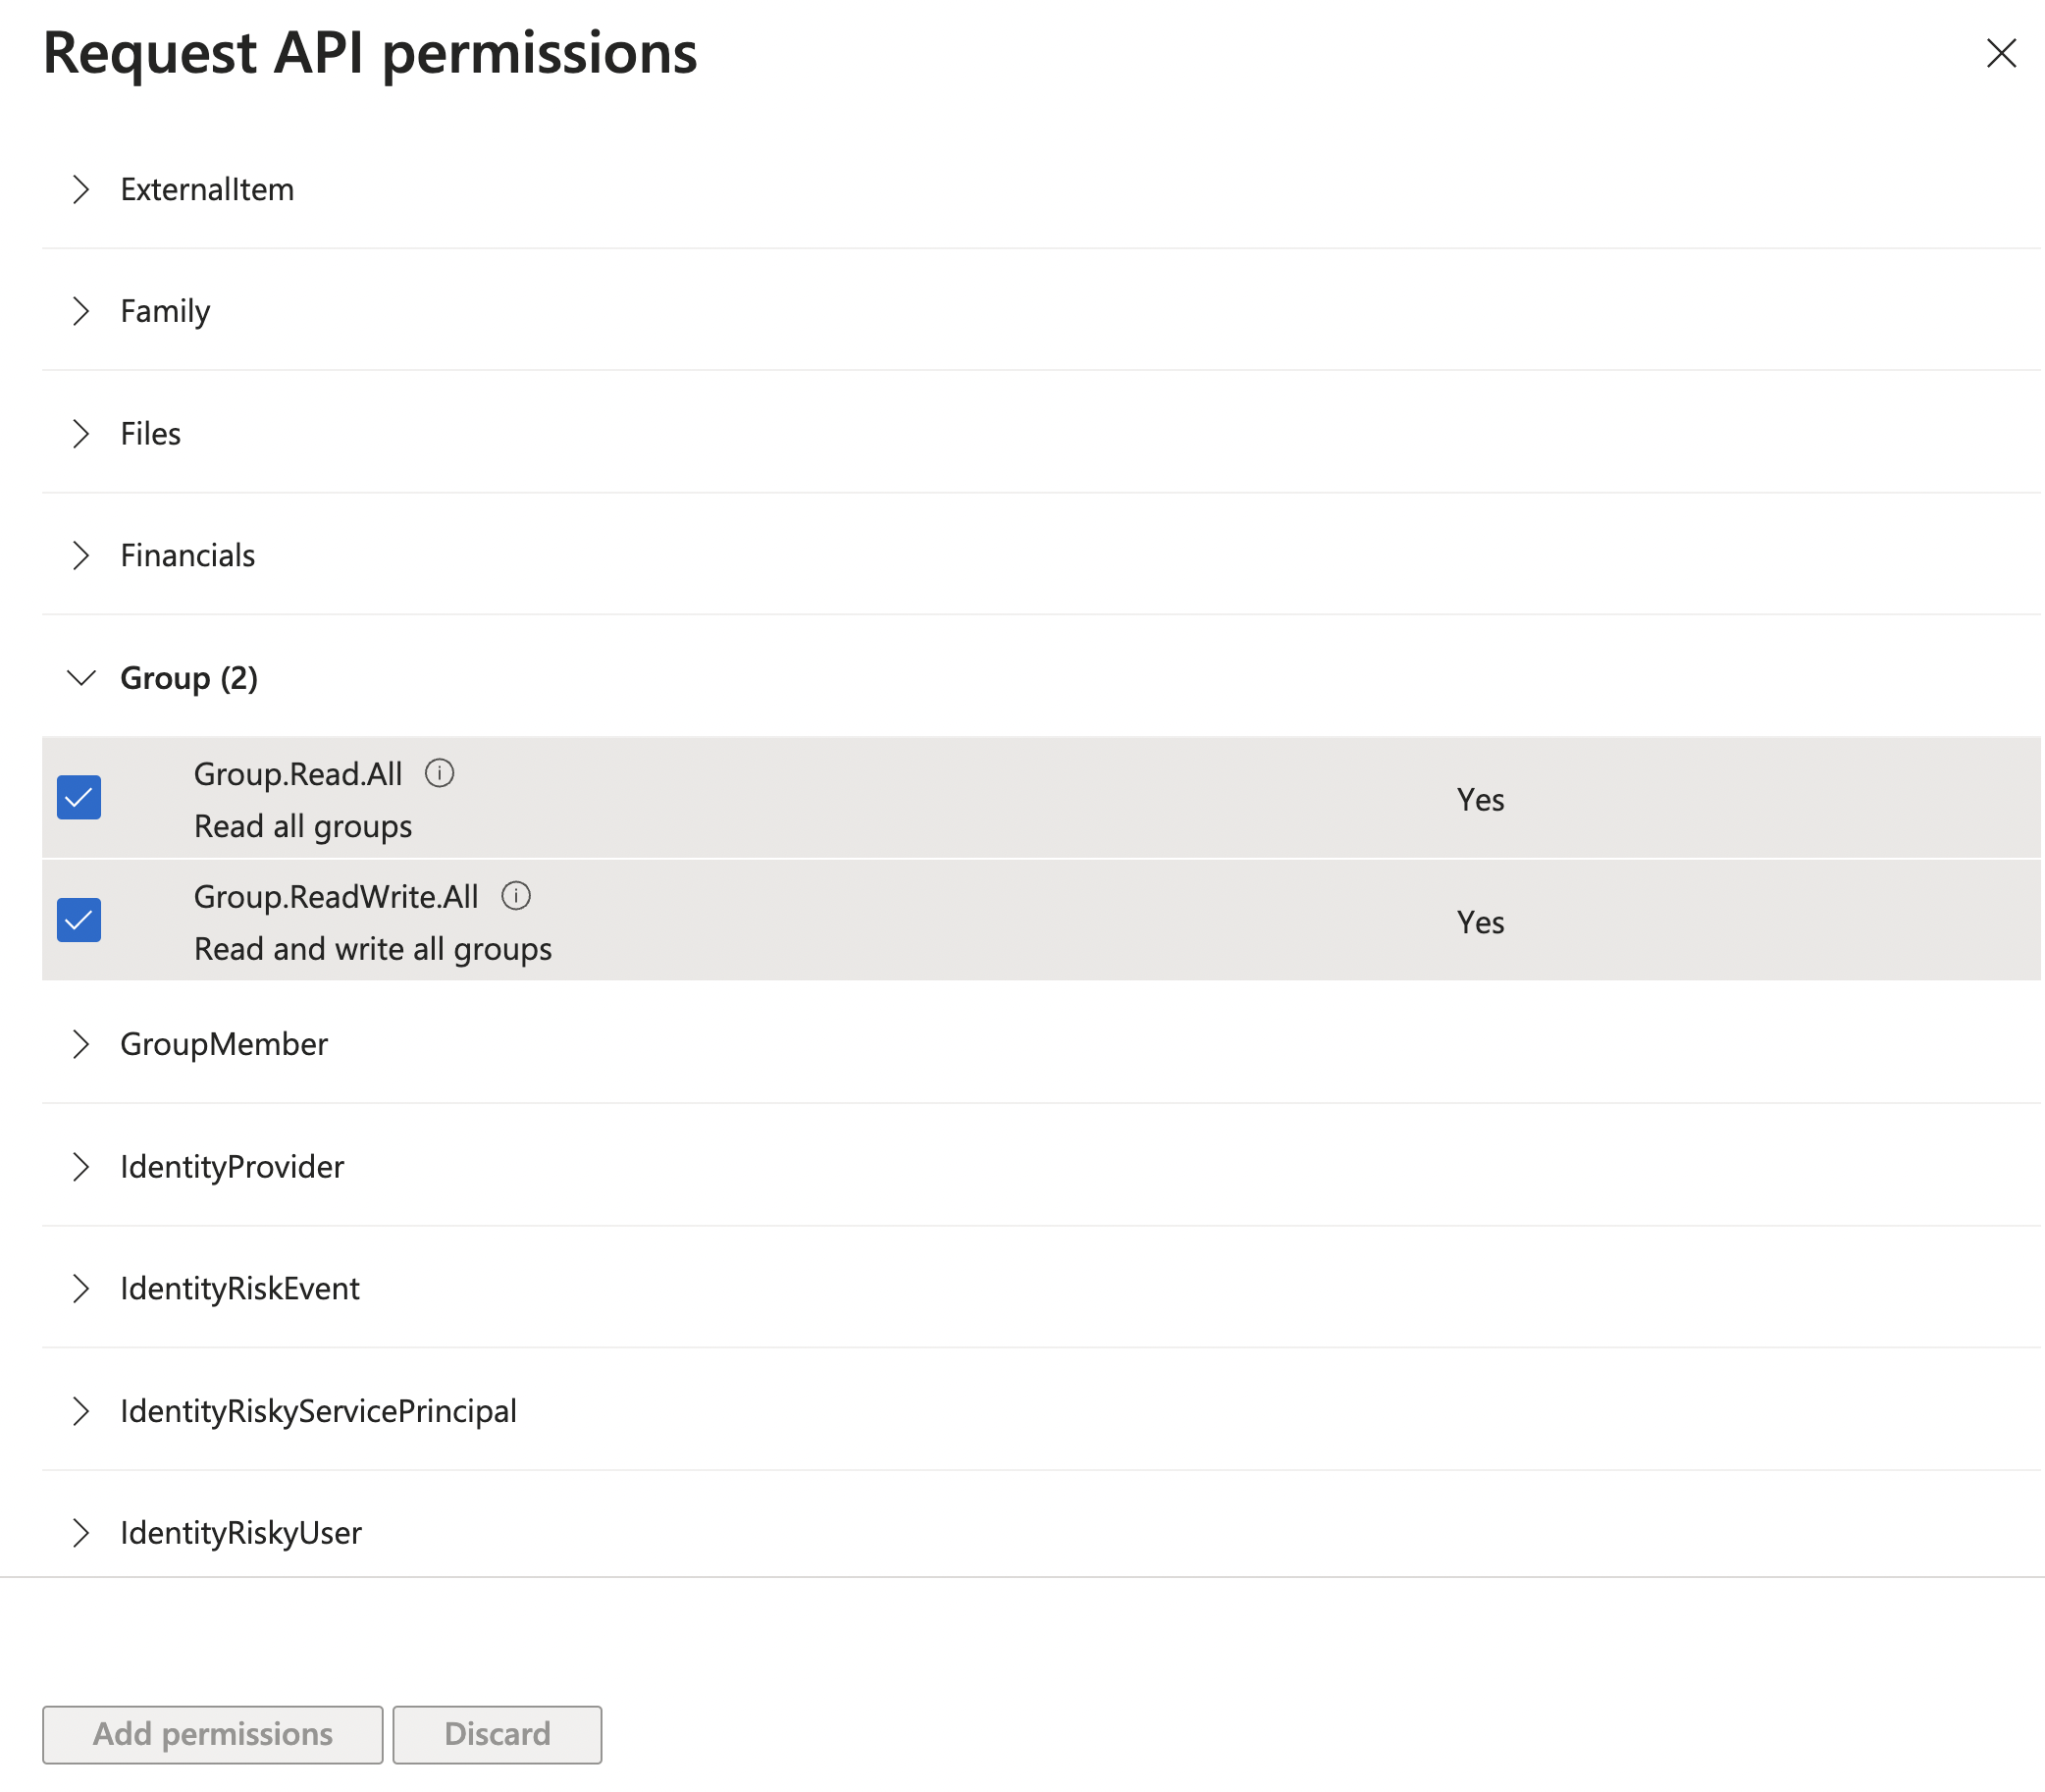The image size is (2045, 1792).
Task: Expand the GroupMember category
Action: click(x=81, y=1044)
